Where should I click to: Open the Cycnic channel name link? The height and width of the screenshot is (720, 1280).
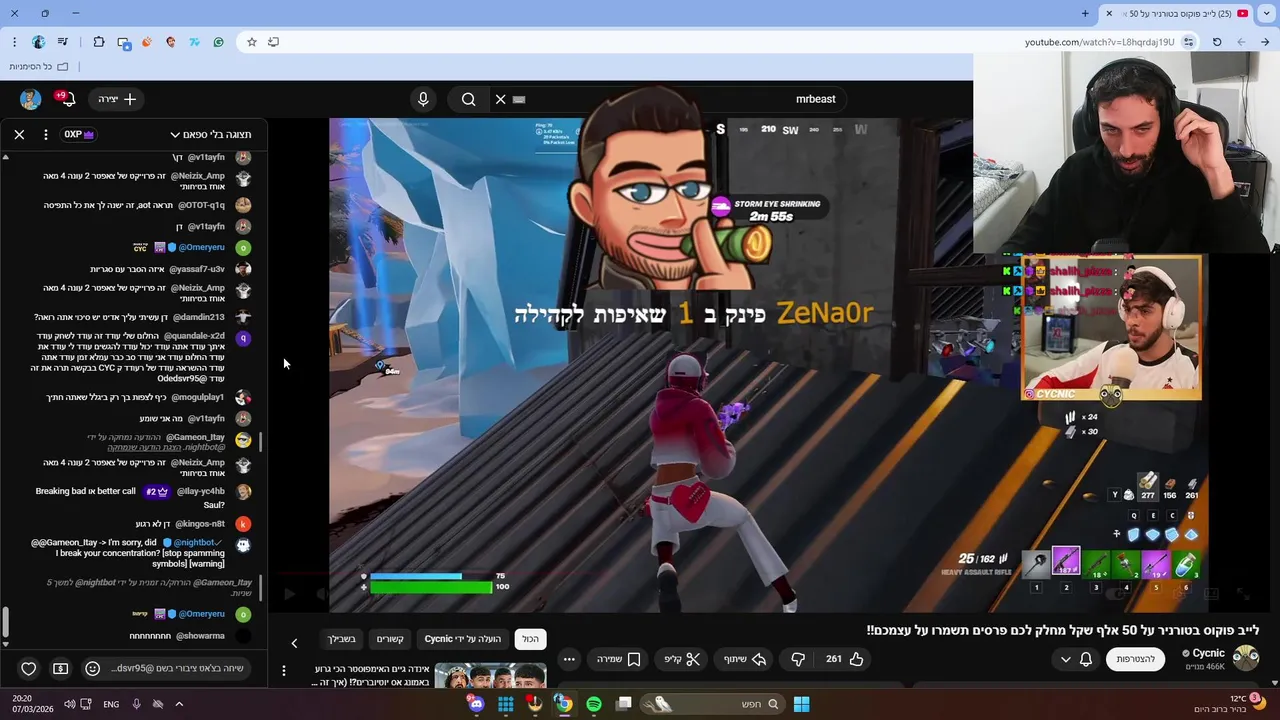coord(1208,653)
